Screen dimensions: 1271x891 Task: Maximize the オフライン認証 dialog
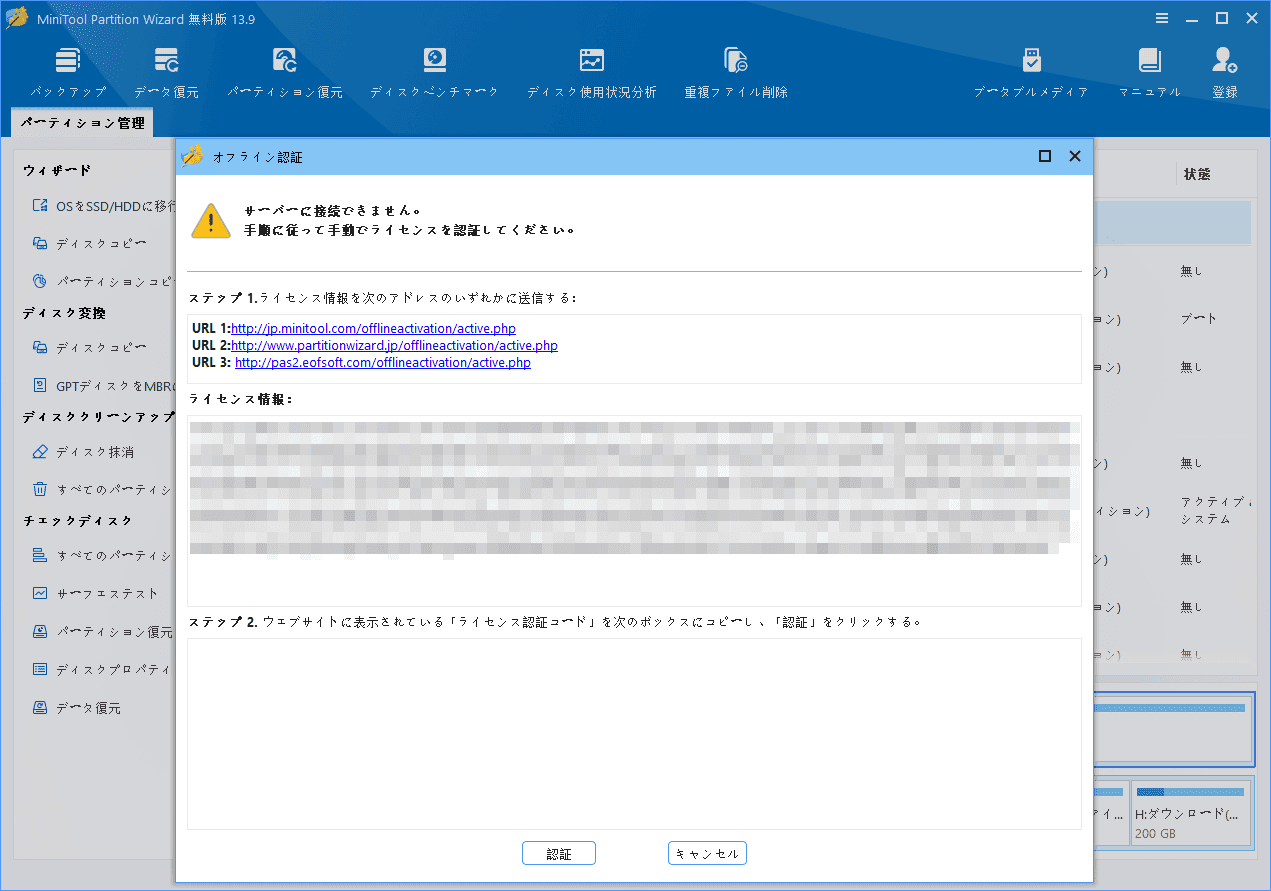coord(1045,156)
